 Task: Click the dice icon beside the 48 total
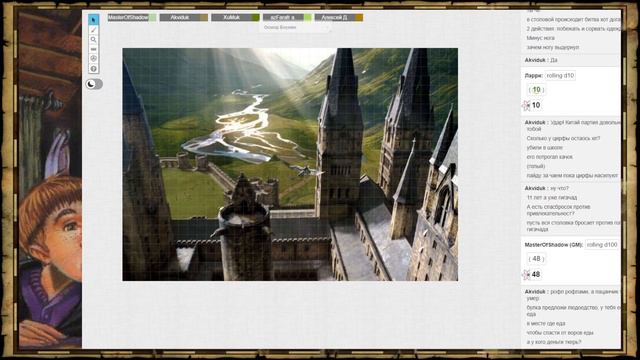tap(526, 275)
